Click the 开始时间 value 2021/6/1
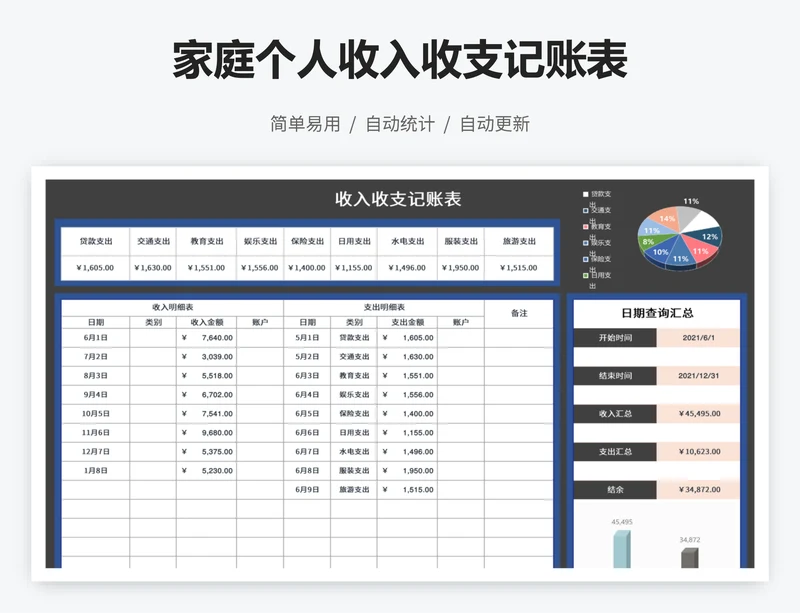 click(698, 338)
